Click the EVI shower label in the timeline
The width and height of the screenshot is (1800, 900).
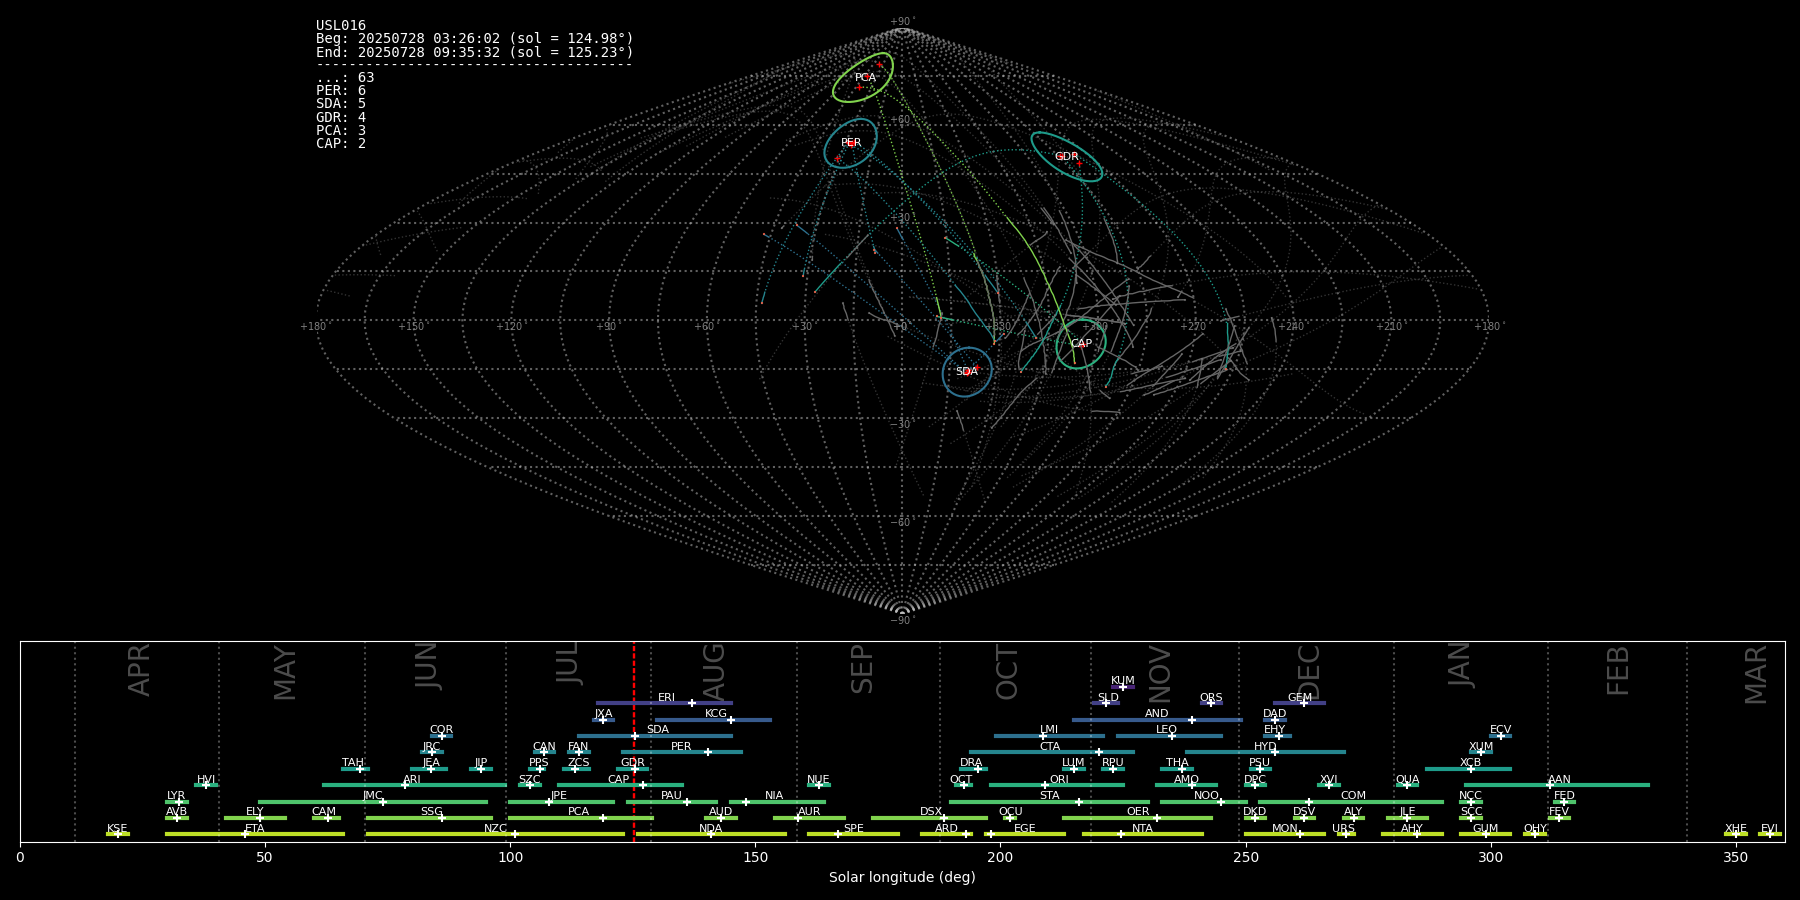coord(1769,829)
